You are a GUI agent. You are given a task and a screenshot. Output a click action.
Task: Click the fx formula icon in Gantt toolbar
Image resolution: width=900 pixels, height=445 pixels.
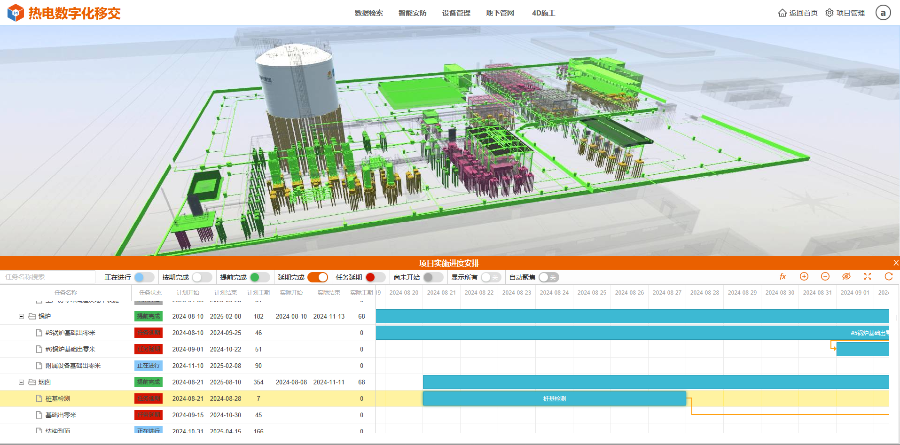point(783,276)
